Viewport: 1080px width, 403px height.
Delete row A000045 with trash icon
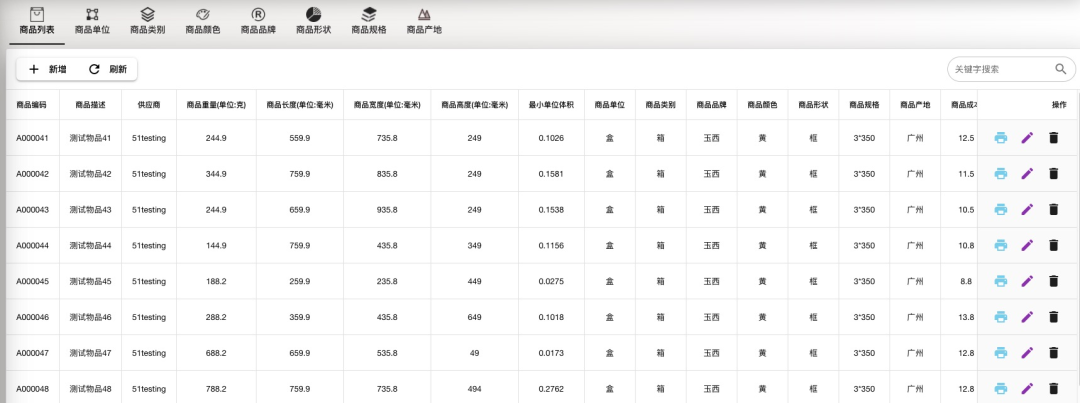(1053, 281)
